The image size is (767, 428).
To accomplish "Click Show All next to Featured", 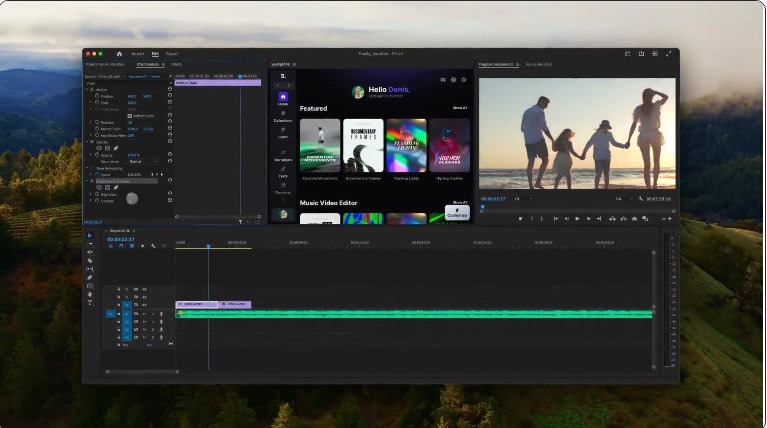I will click(x=460, y=107).
